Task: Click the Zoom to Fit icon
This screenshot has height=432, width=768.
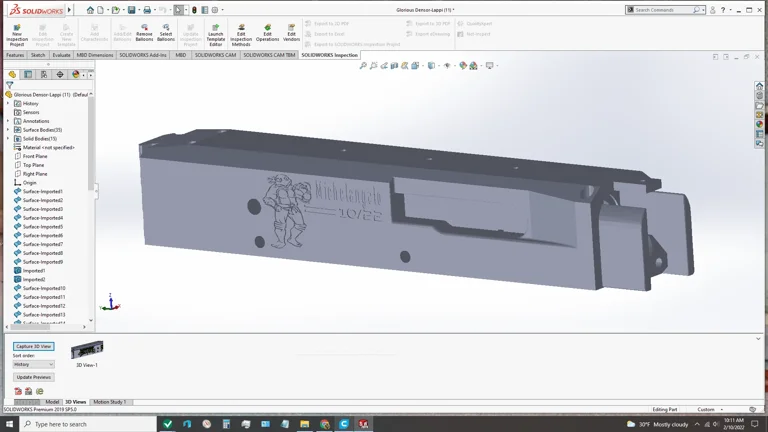Action: pos(363,66)
